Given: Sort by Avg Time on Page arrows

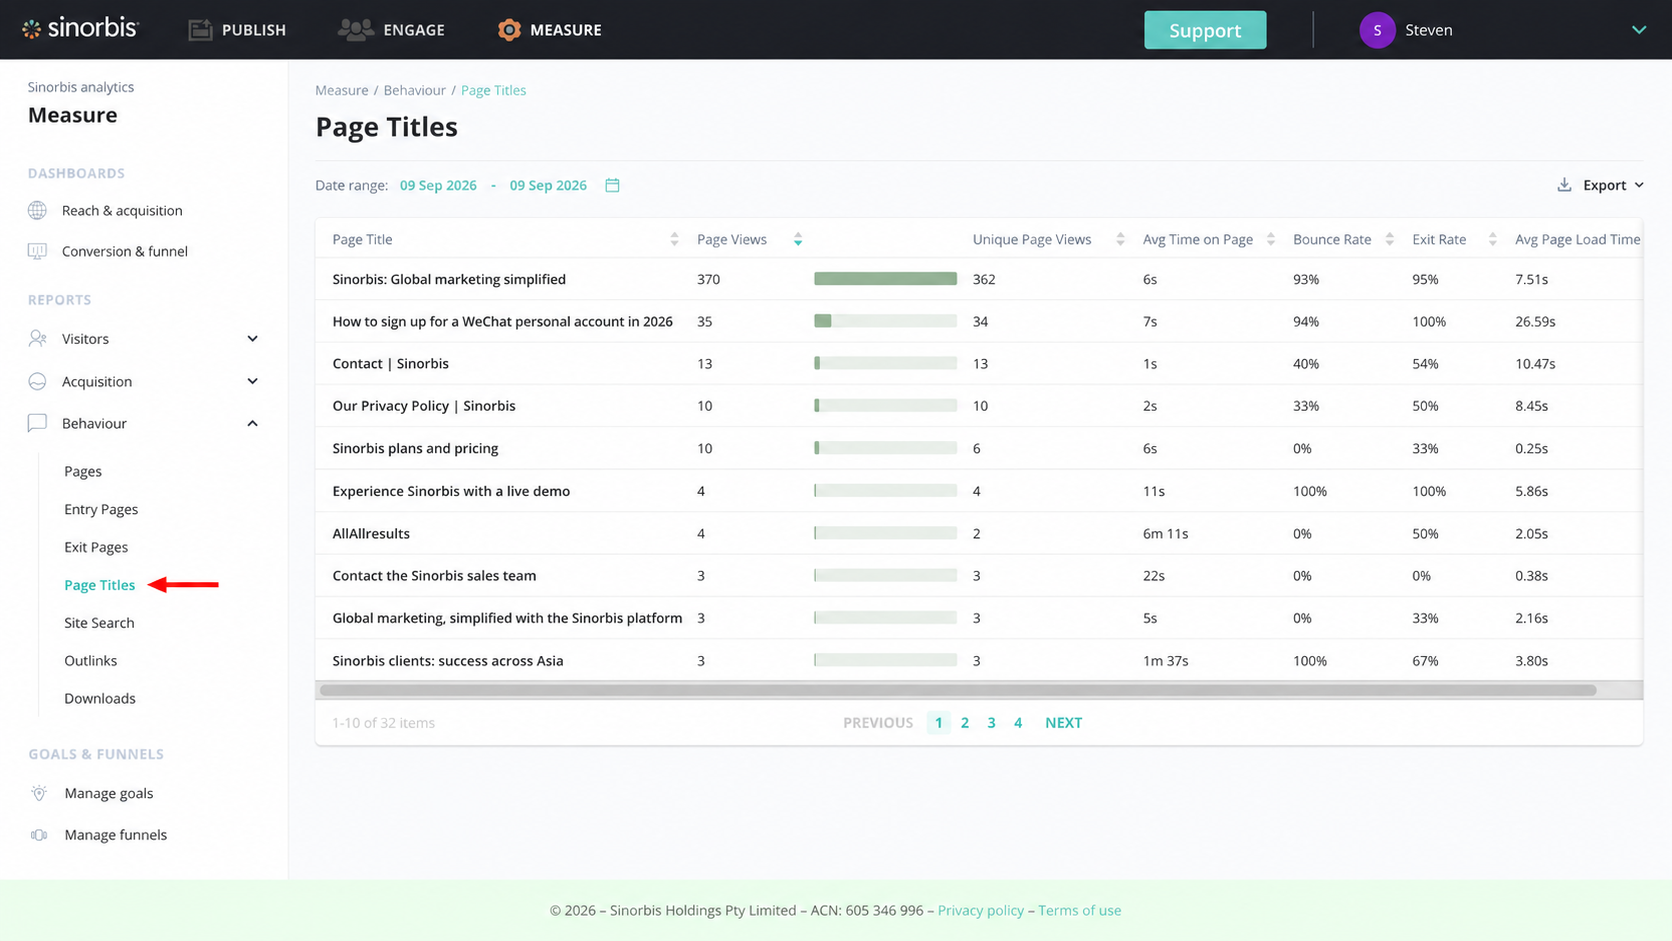Looking at the screenshot, I should (1271, 239).
